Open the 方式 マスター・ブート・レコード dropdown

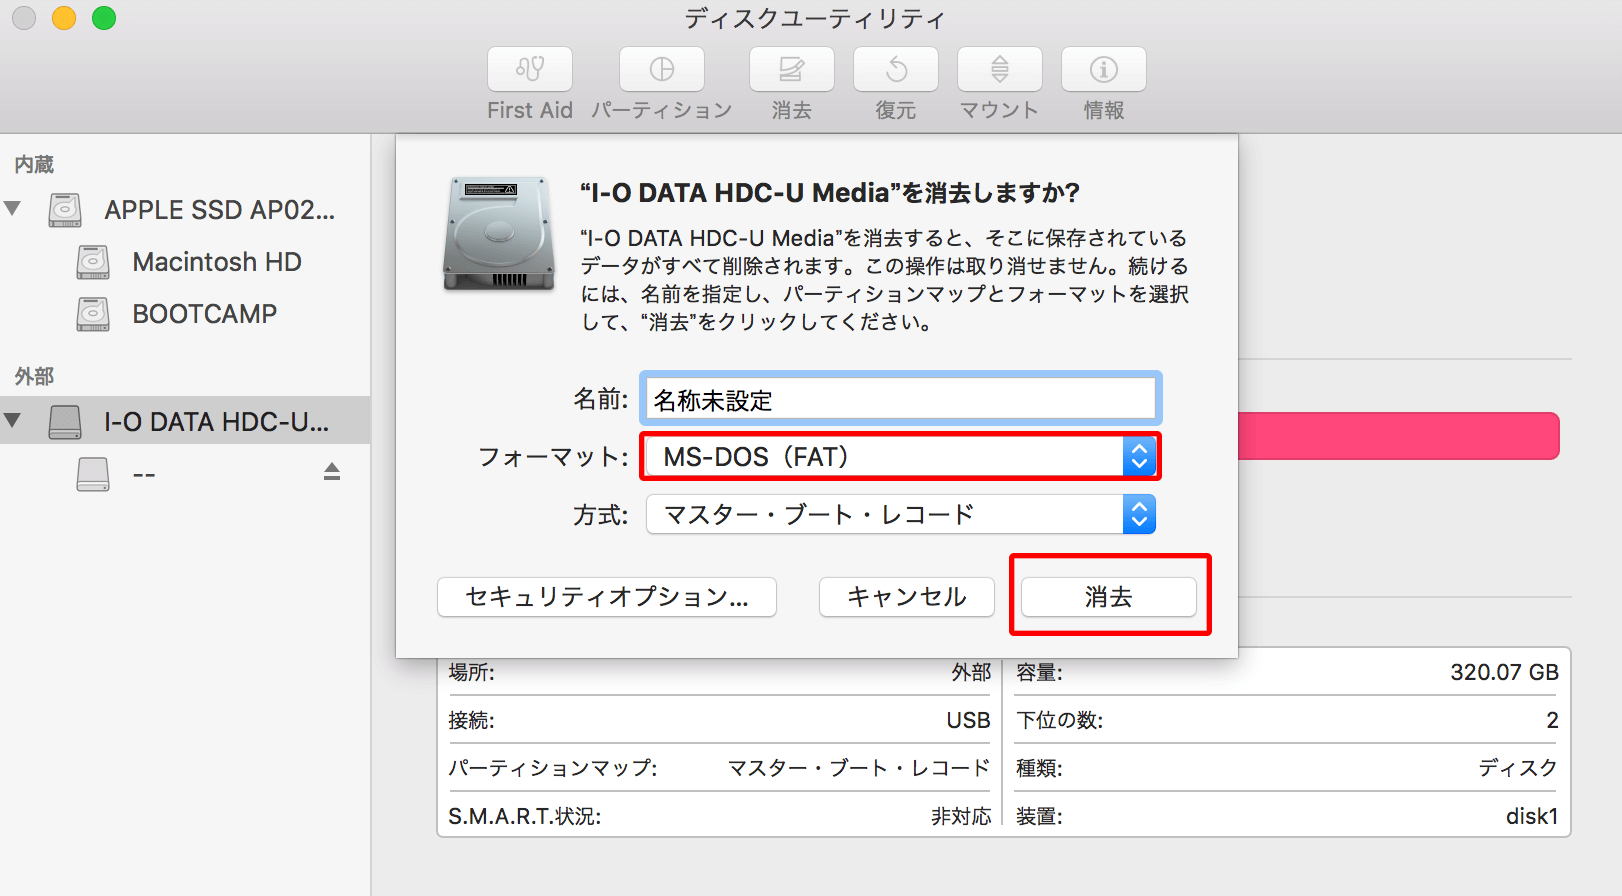point(901,514)
